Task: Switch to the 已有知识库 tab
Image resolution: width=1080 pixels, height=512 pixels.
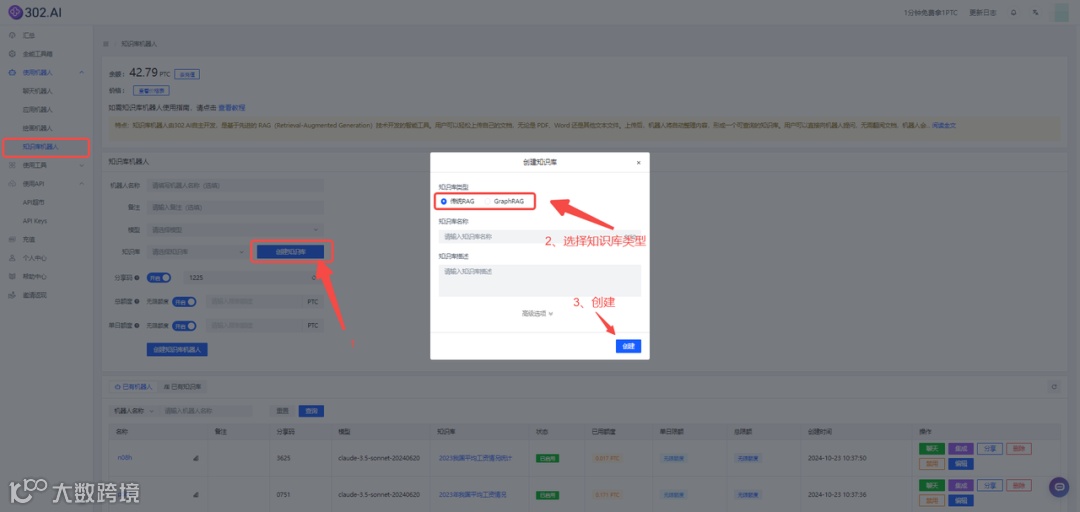Action: click(x=181, y=387)
